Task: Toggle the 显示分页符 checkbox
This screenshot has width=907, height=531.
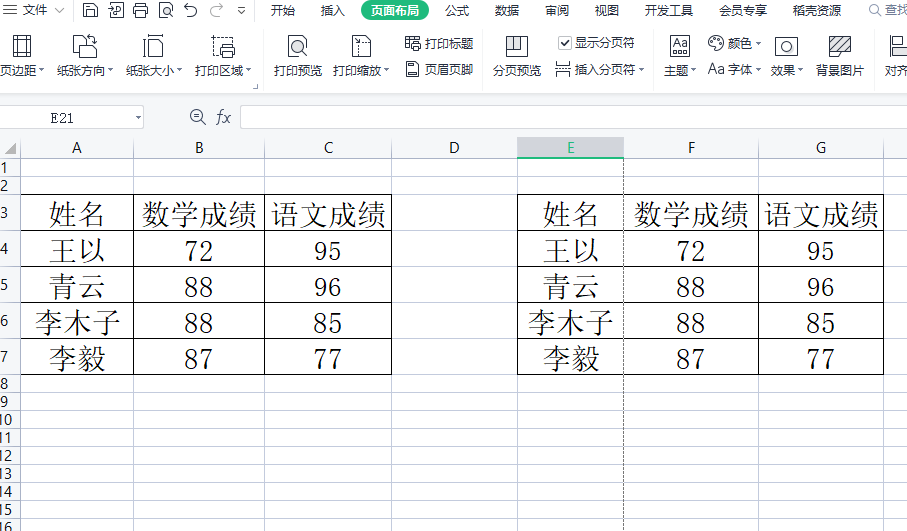Action: pos(565,43)
